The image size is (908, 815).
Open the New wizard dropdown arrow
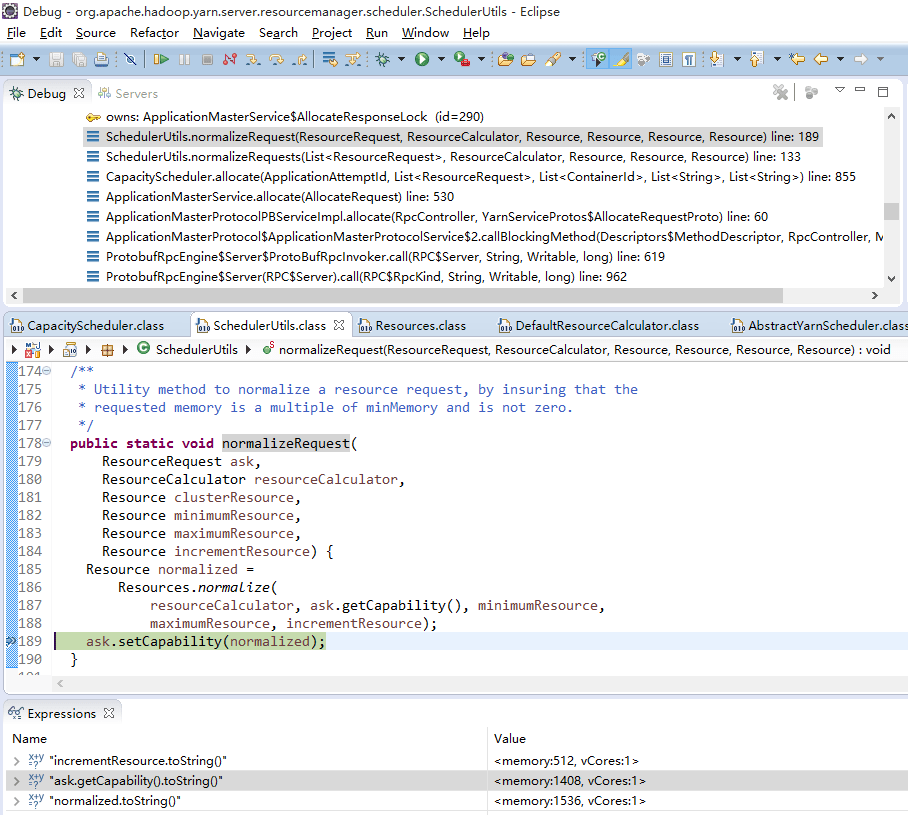pyautogui.click(x=36, y=59)
